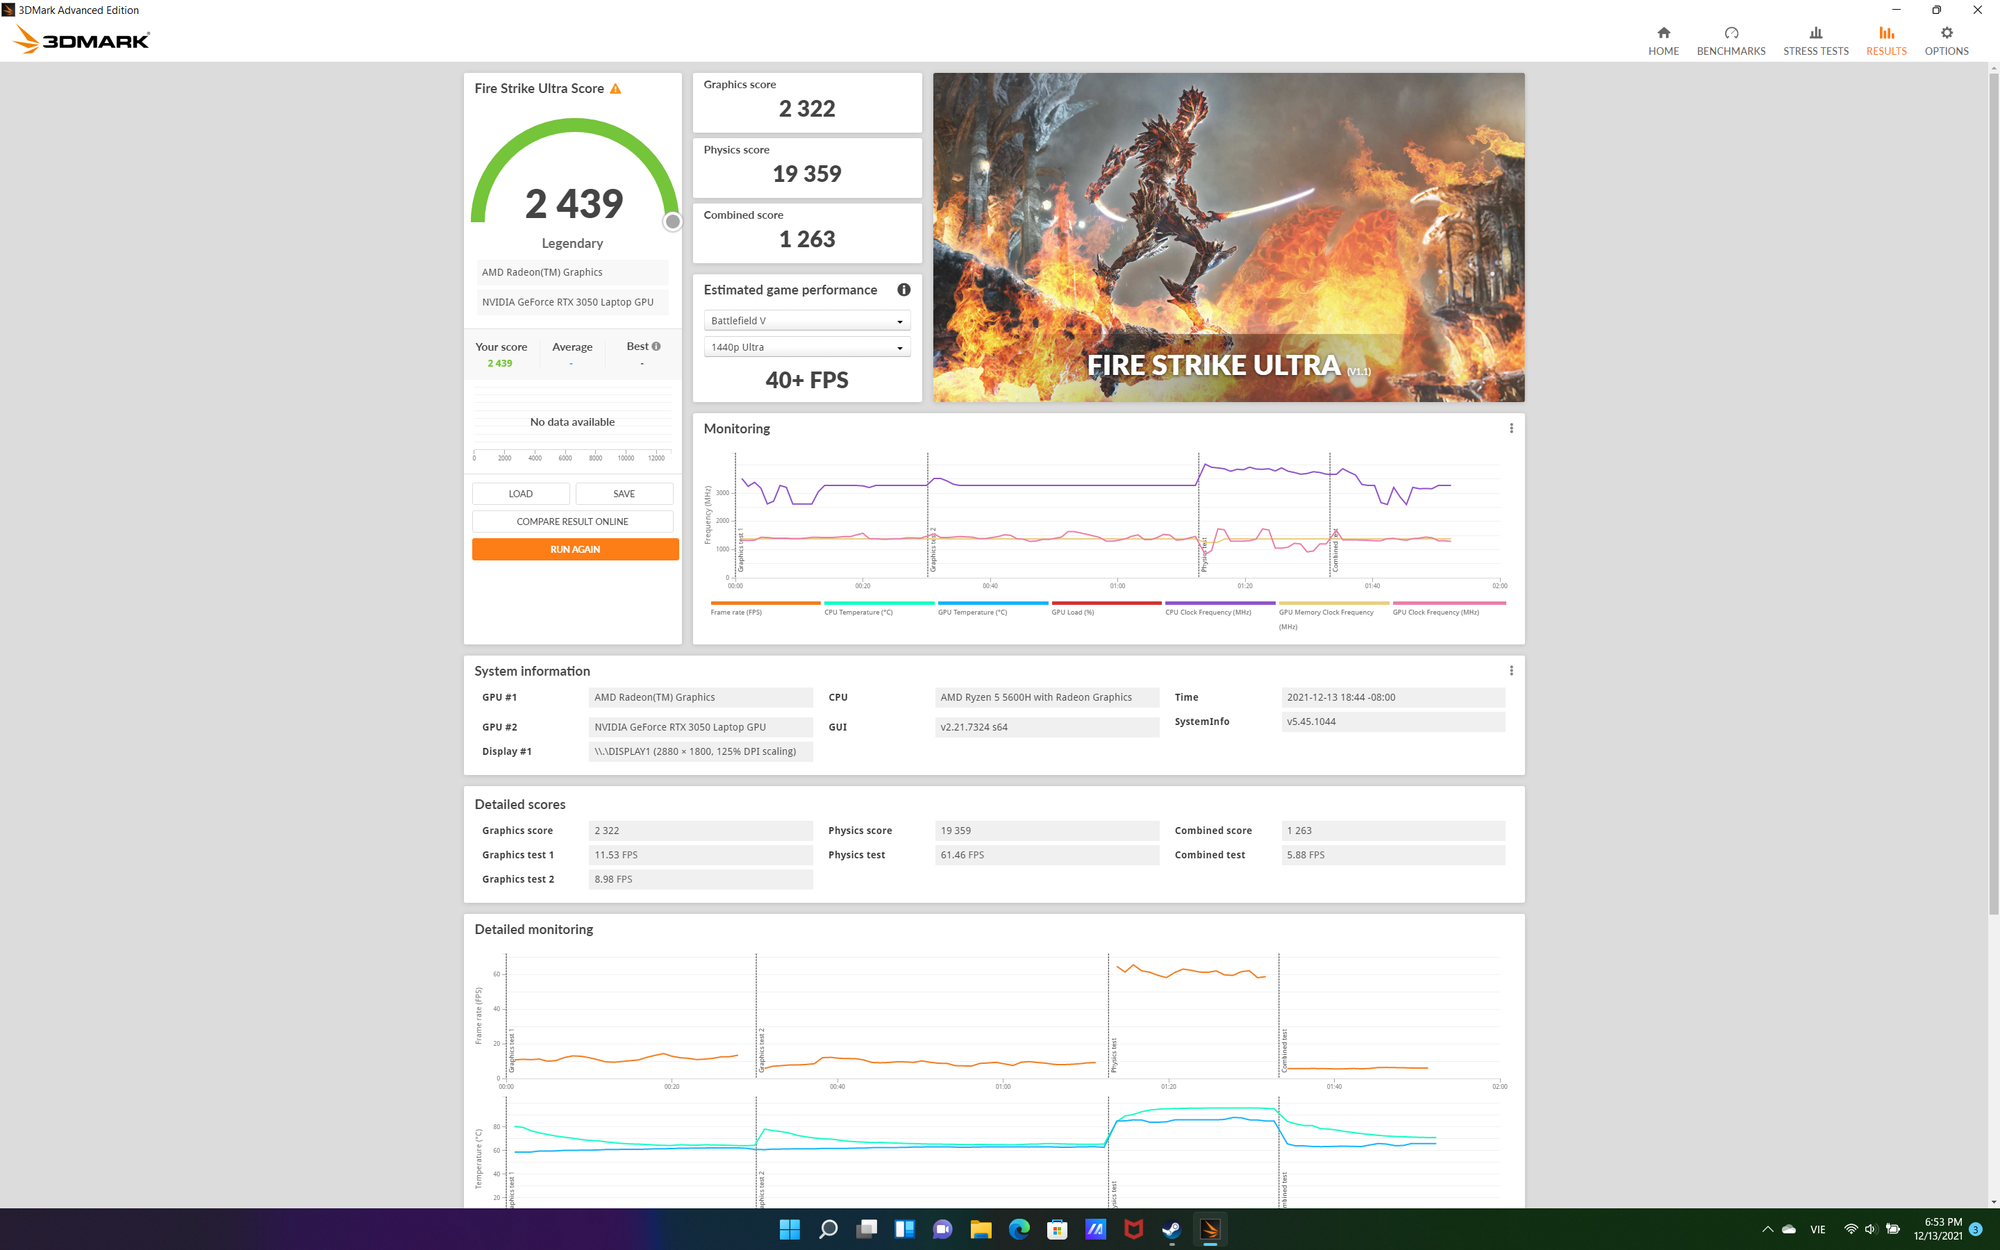This screenshot has height=1250, width=2000.
Task: Click the Physics score value 19 359
Action: (x=807, y=174)
